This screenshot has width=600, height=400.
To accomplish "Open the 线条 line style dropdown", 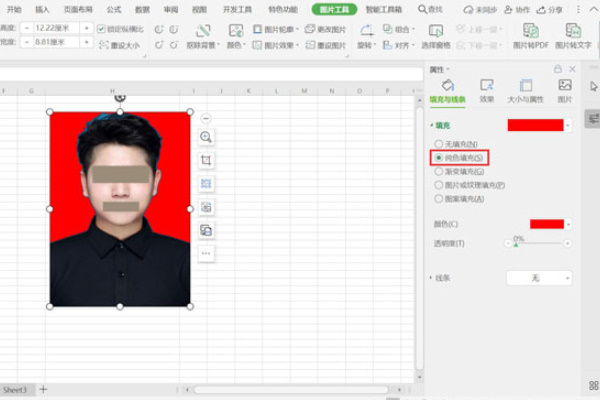I will pyautogui.click(x=540, y=277).
